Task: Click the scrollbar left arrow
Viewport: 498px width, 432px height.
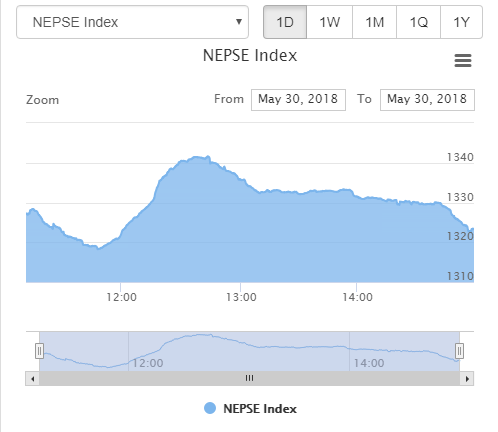Action: 32,379
